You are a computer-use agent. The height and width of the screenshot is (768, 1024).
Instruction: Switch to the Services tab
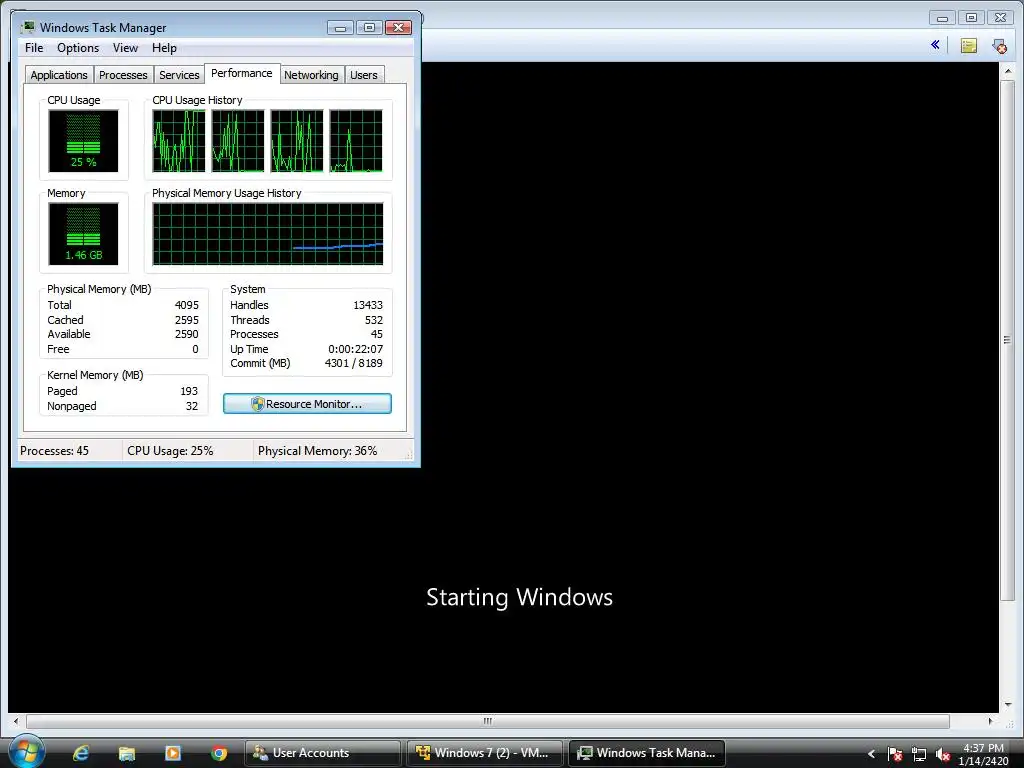click(179, 74)
